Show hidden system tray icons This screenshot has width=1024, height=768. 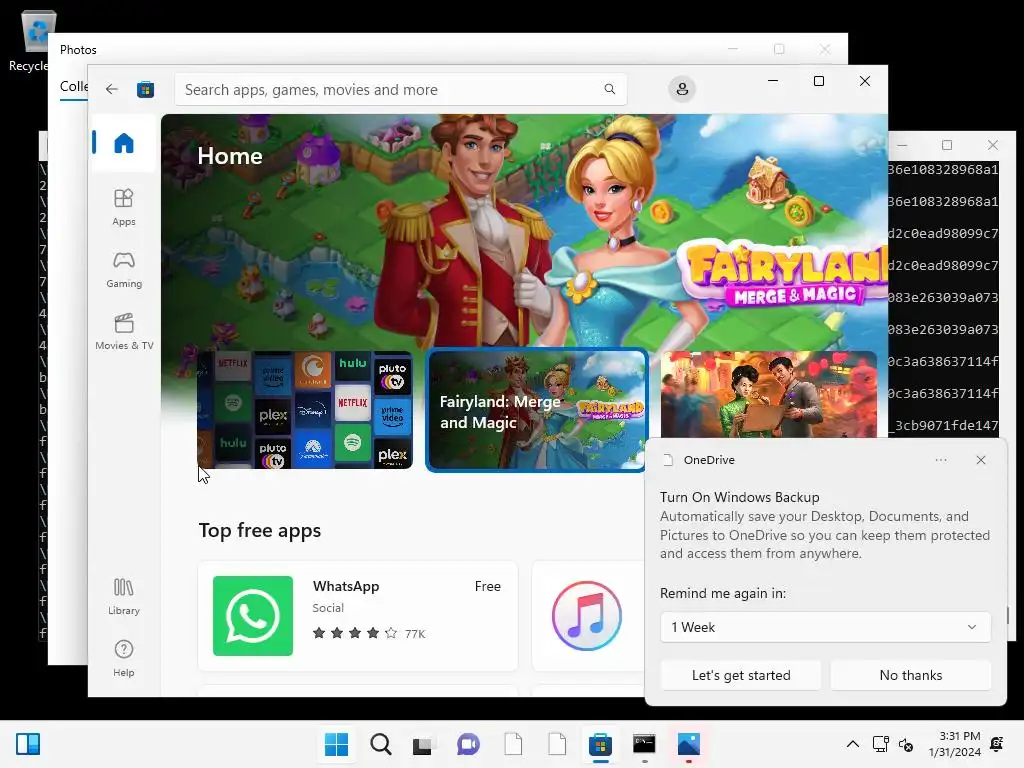[x=852, y=744]
